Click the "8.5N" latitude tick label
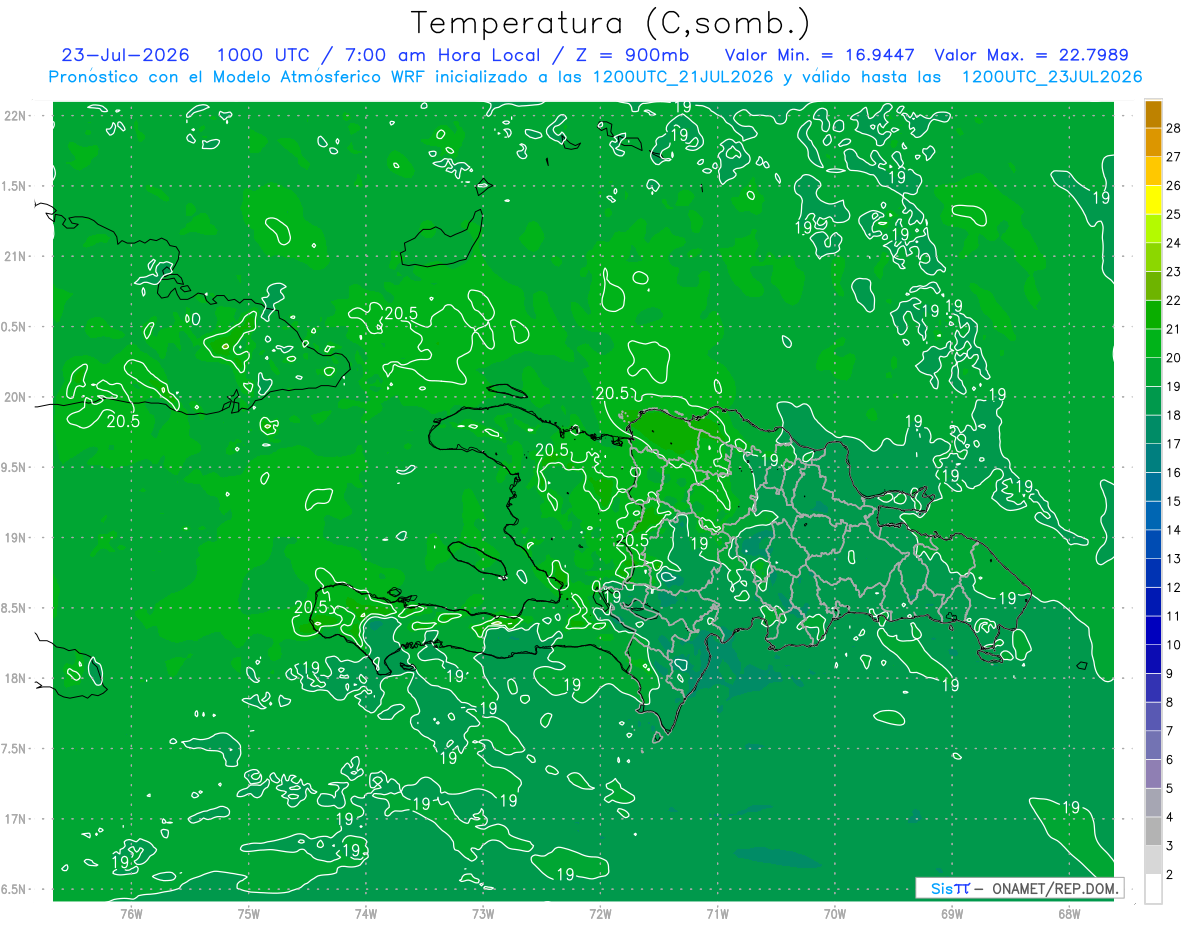 (14, 608)
